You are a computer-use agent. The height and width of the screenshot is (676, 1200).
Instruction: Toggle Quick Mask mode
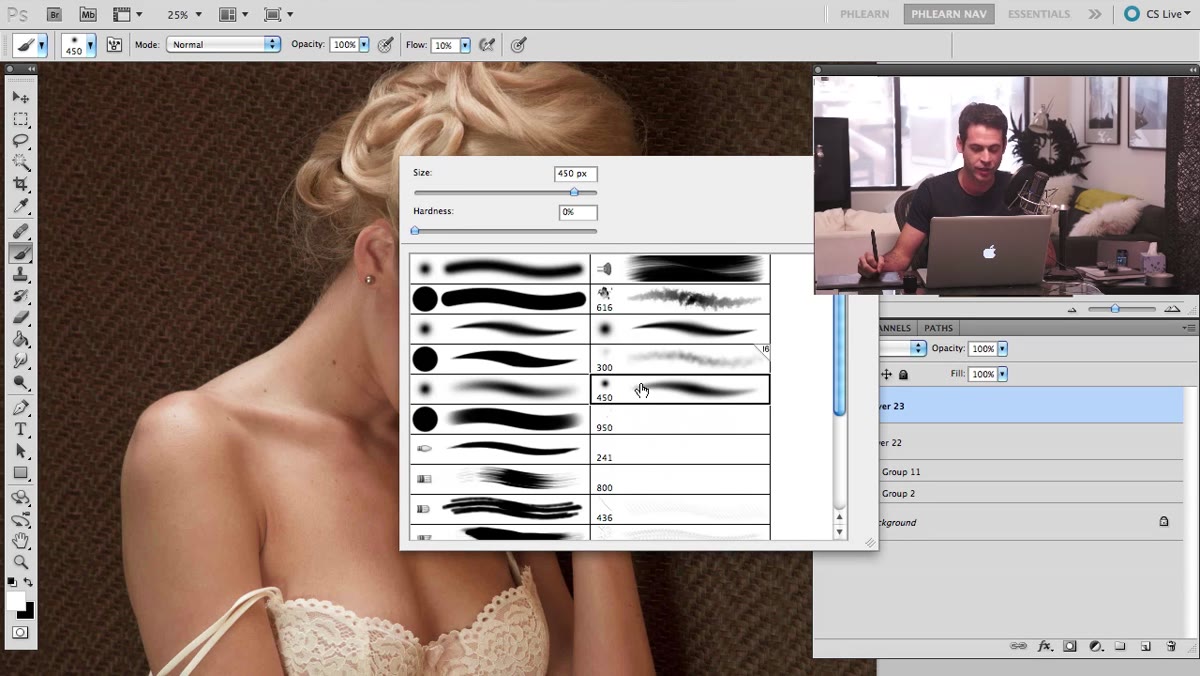tap(20, 633)
